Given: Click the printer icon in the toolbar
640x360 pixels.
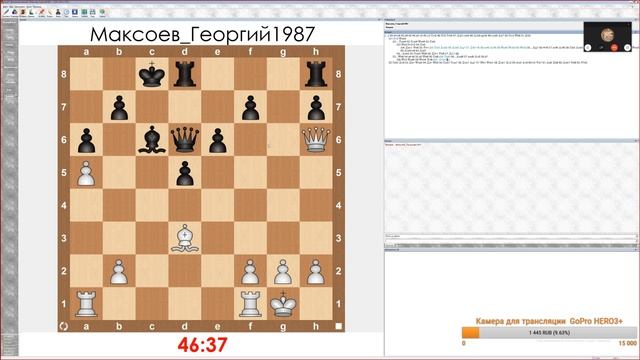Looking at the screenshot, I should (93, 12).
